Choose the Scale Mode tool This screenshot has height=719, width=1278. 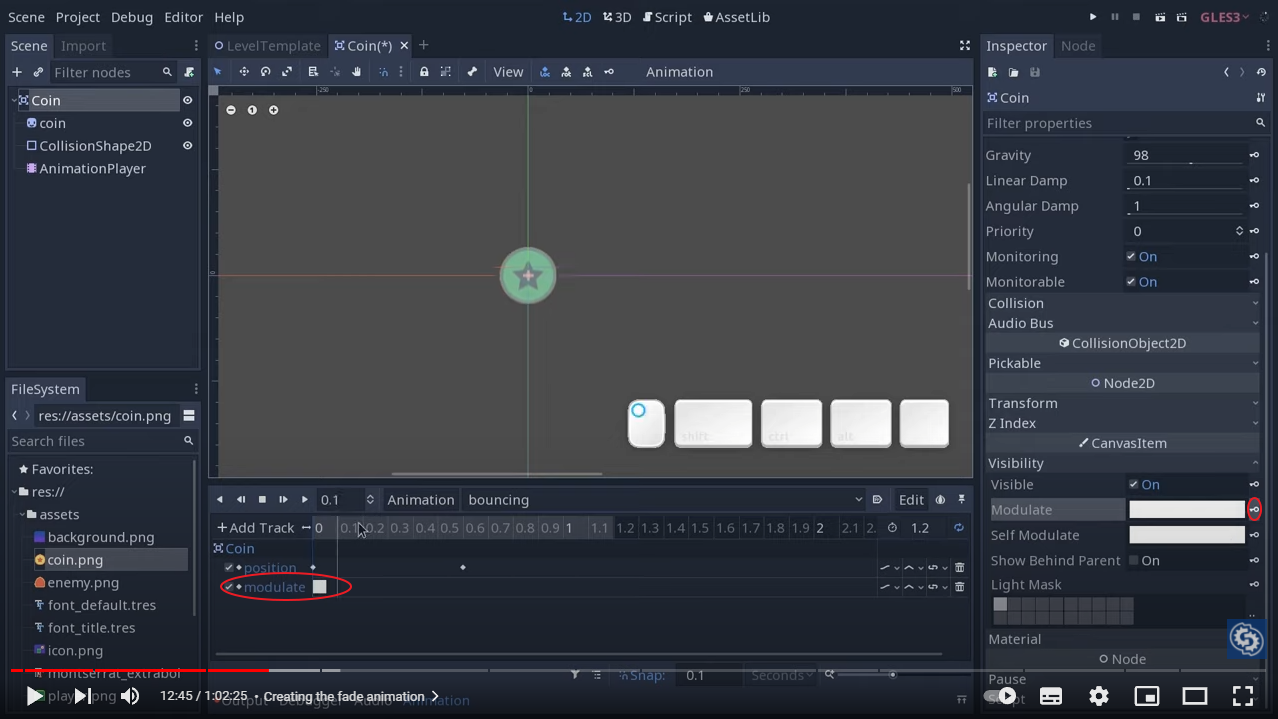click(x=287, y=72)
